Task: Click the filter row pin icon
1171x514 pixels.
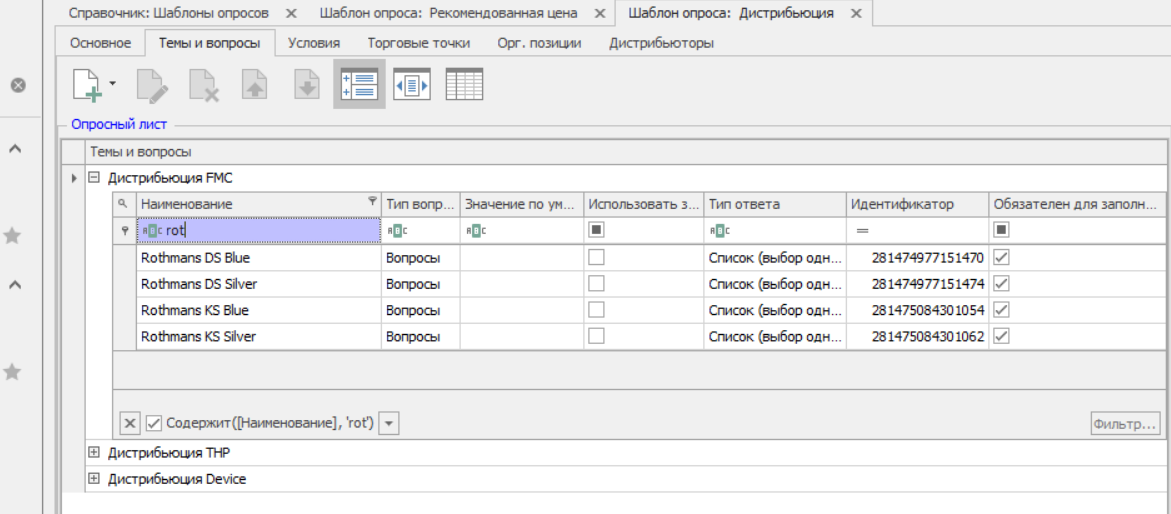Action: coord(125,231)
